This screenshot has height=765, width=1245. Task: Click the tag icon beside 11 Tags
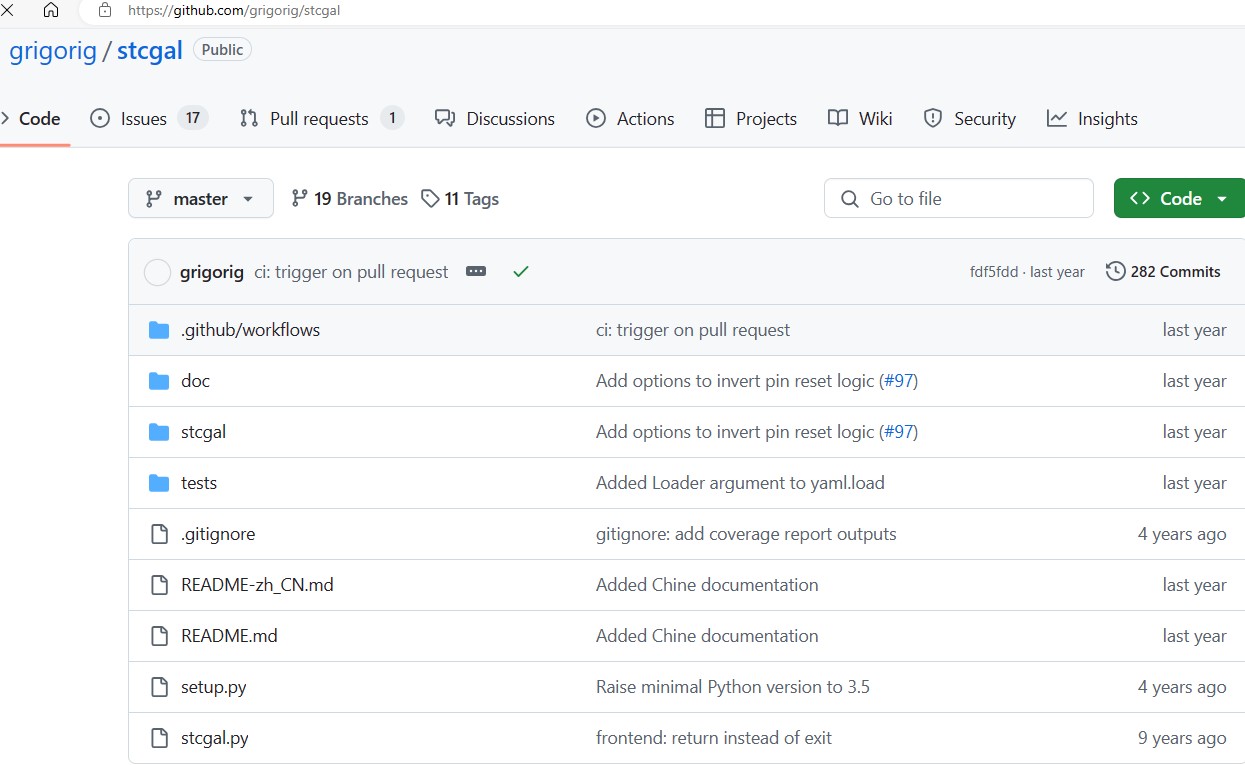(x=430, y=198)
